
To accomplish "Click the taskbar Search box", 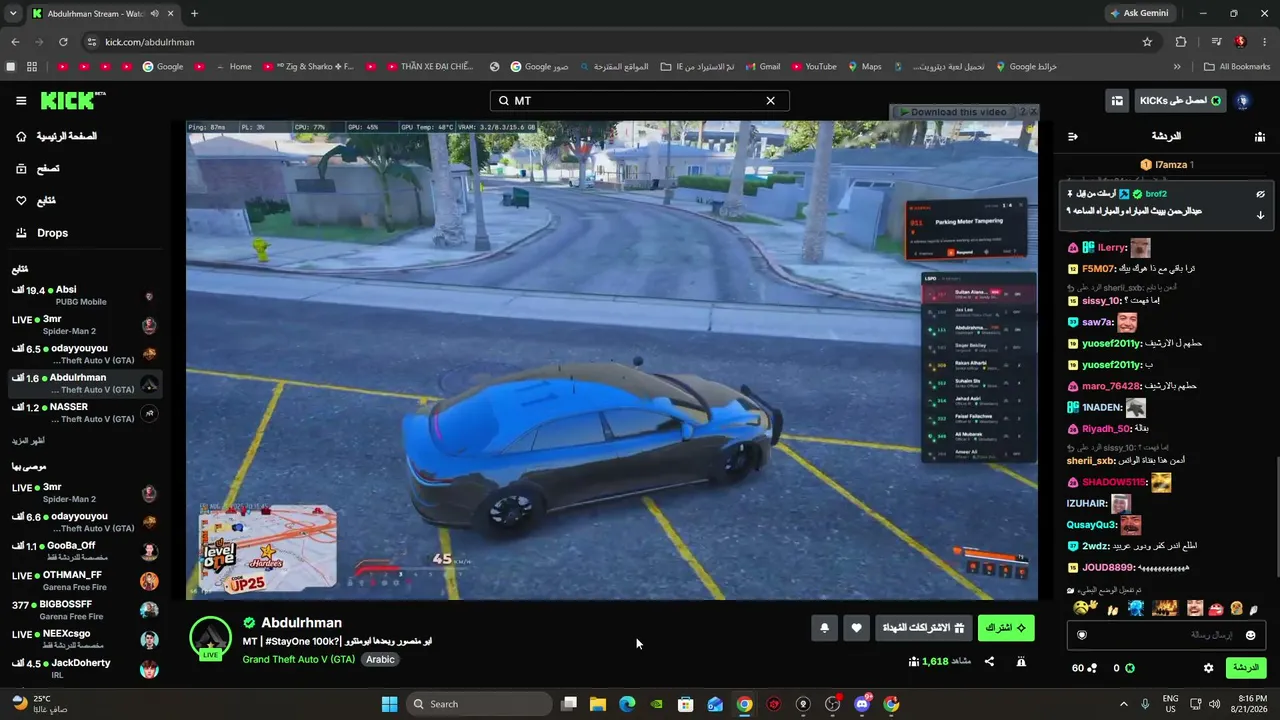I will pos(479,704).
